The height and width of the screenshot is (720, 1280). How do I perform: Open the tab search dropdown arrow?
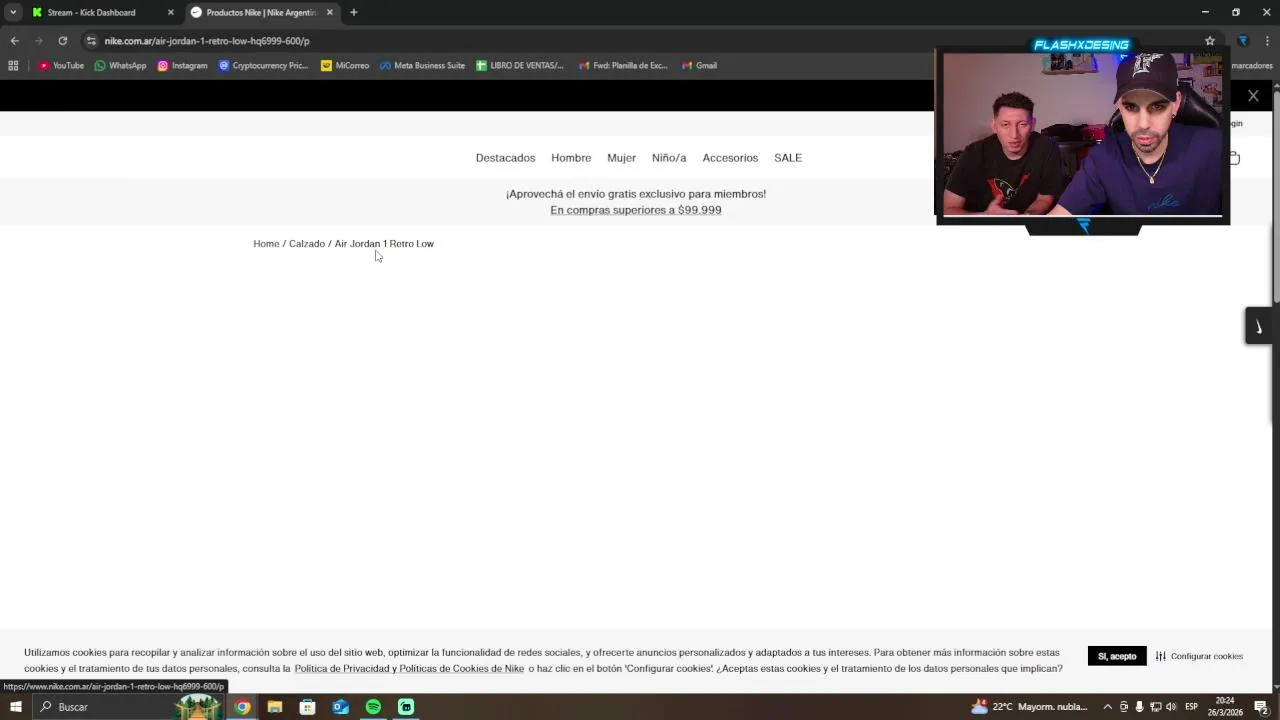[x=13, y=13]
